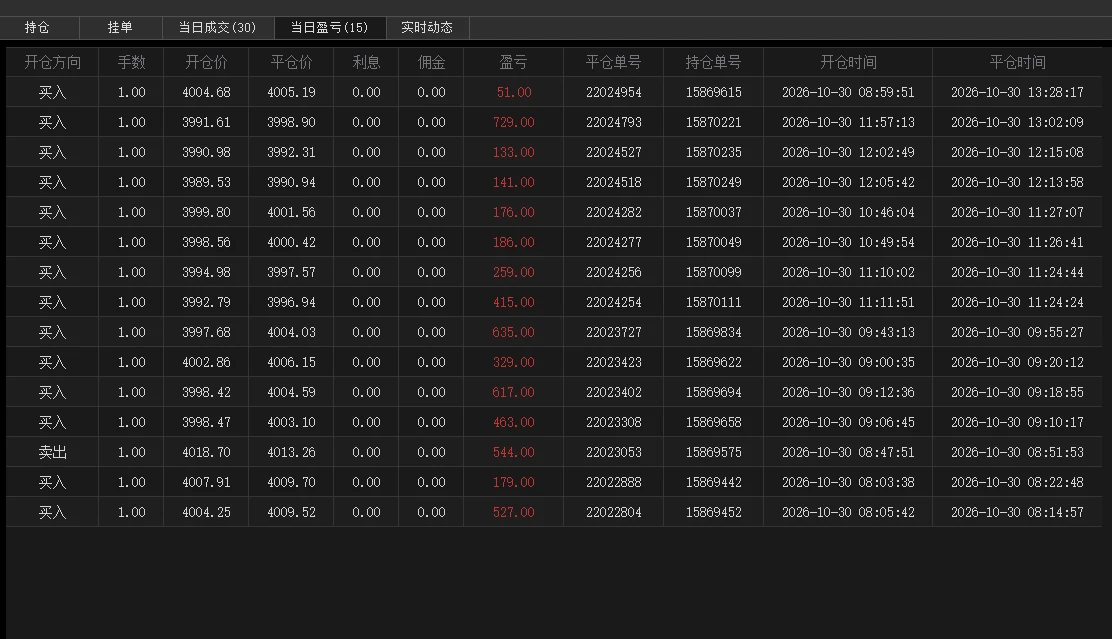Click the 持仓单号 column header
This screenshot has height=639, width=1112.
pyautogui.click(x=713, y=62)
